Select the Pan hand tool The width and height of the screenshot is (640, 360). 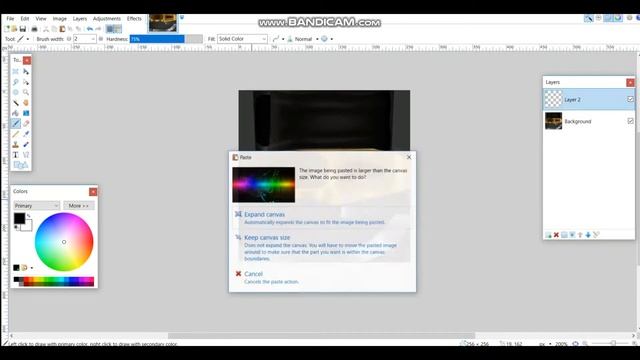pos(26,102)
